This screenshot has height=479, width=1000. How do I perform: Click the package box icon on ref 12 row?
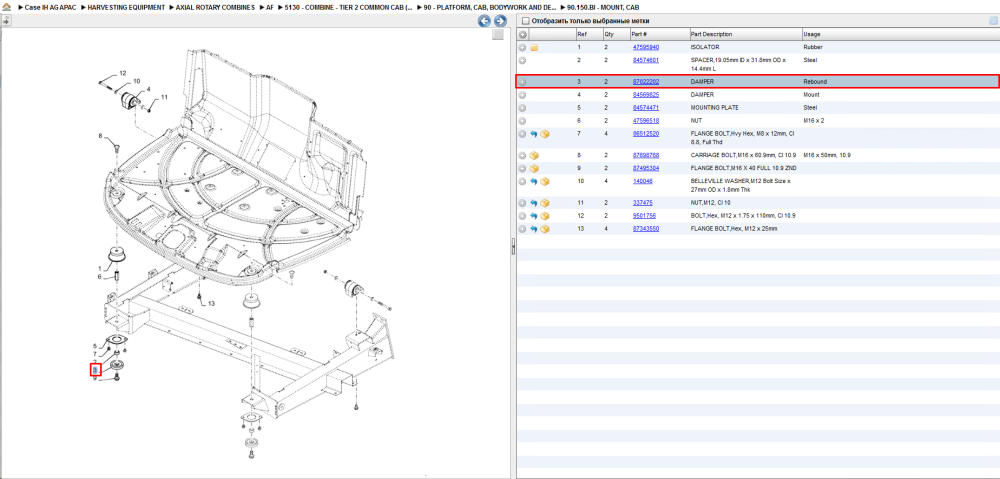pos(545,216)
